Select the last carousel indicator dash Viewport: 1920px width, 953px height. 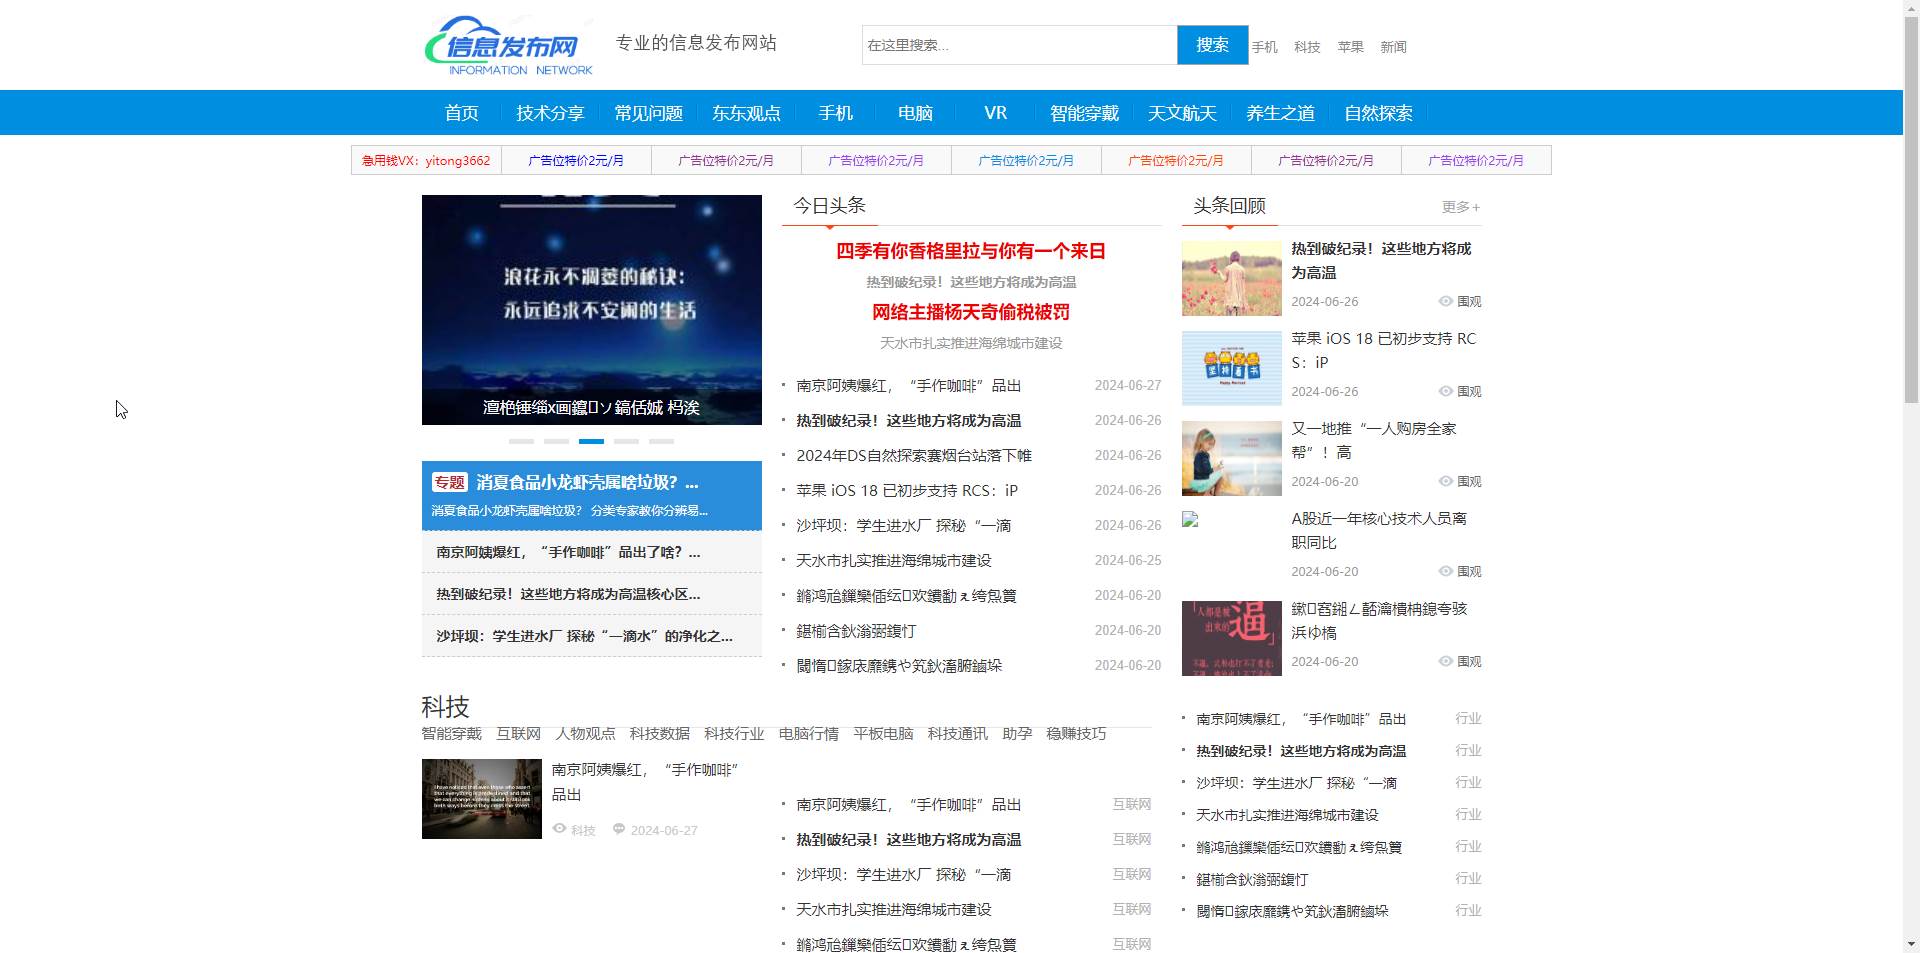tap(661, 441)
